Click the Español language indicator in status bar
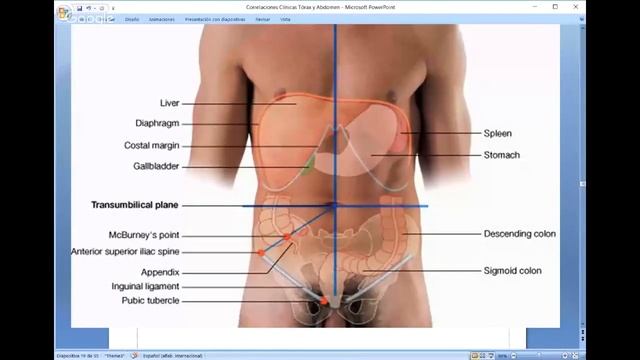Image resolution: width=640 pixels, height=360 pixels. pos(173,356)
